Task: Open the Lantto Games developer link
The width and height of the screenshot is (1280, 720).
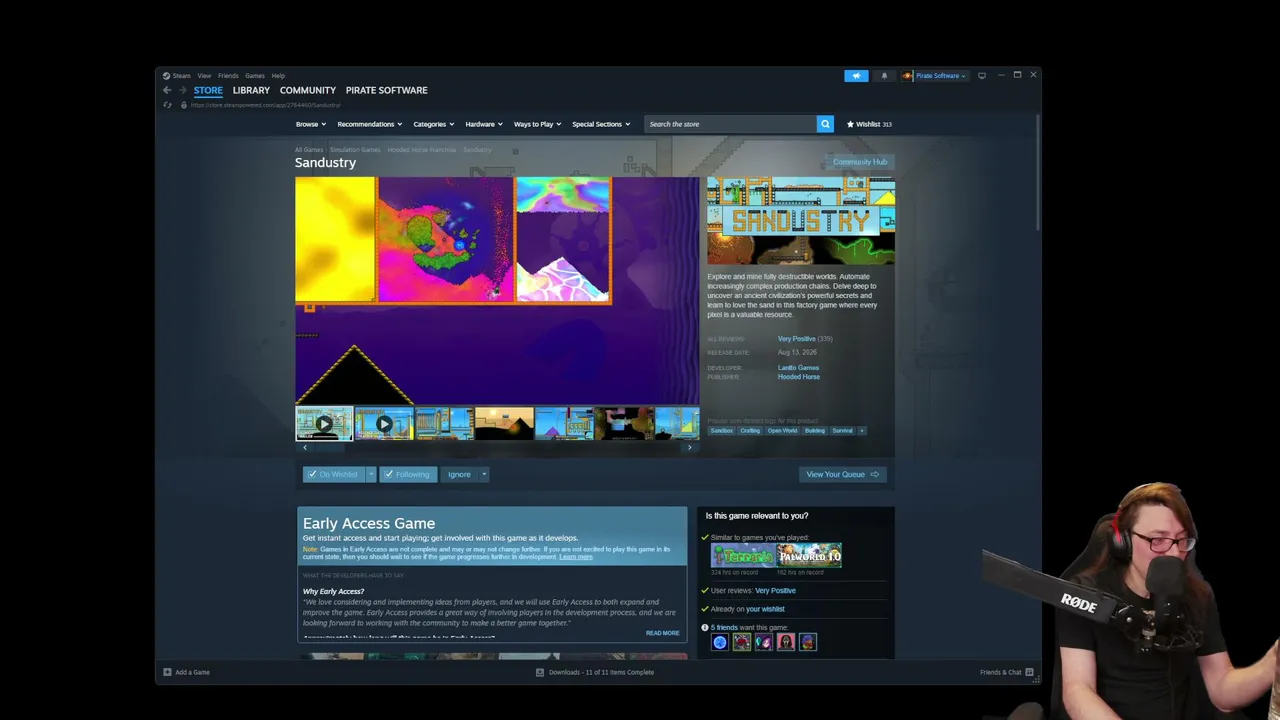Action: (x=798, y=368)
